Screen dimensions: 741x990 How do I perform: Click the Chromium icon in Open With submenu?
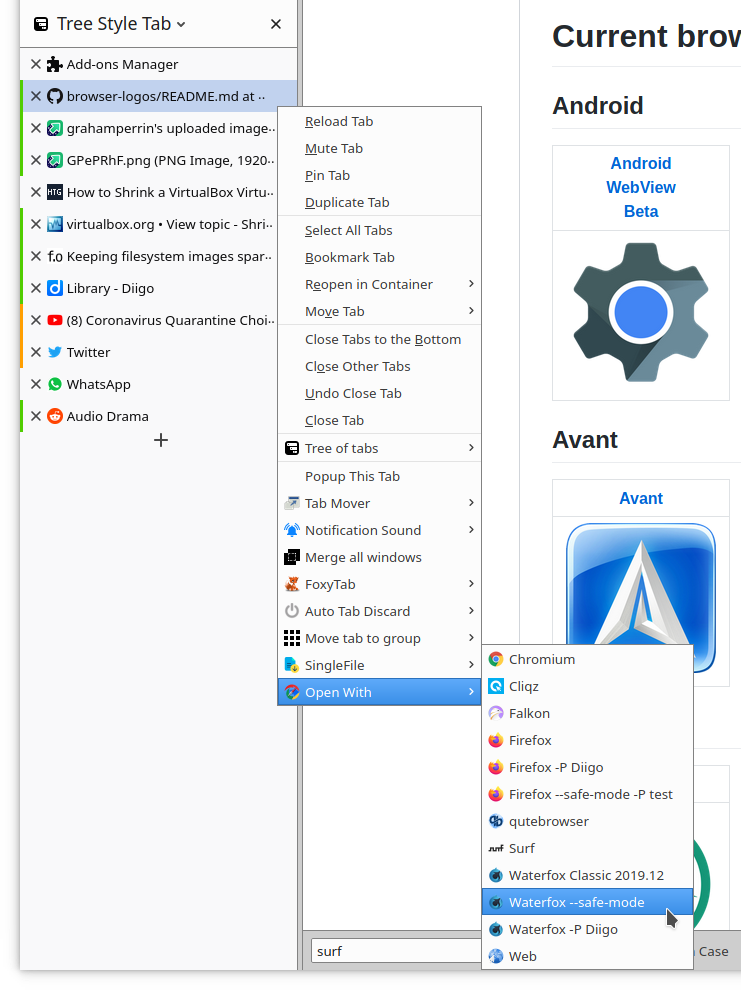tap(496, 659)
